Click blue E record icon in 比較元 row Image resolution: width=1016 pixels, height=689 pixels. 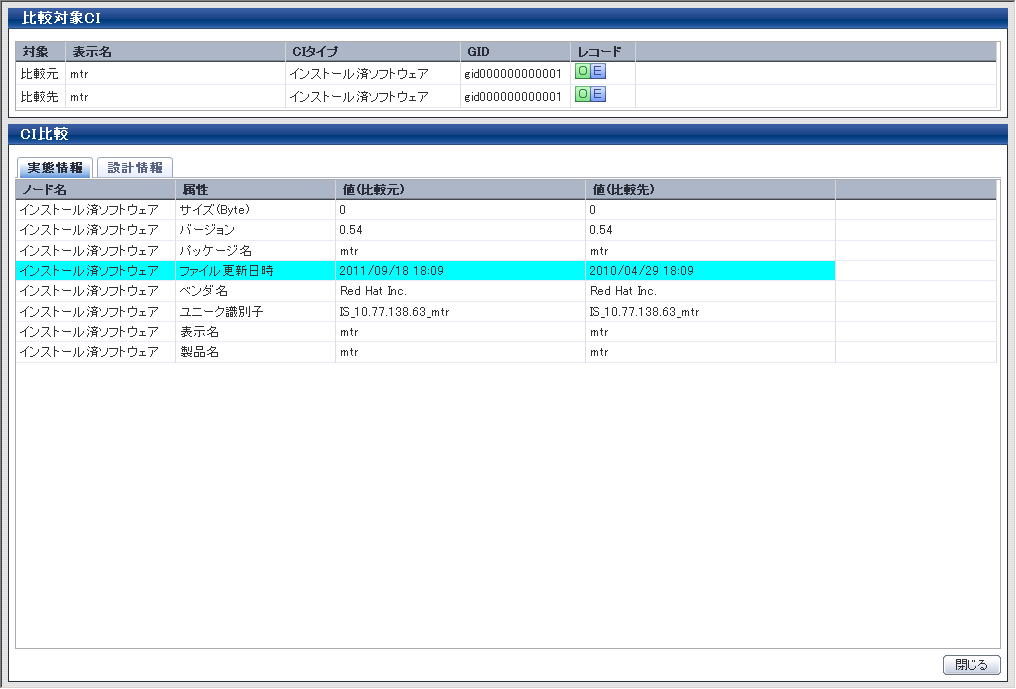598,71
